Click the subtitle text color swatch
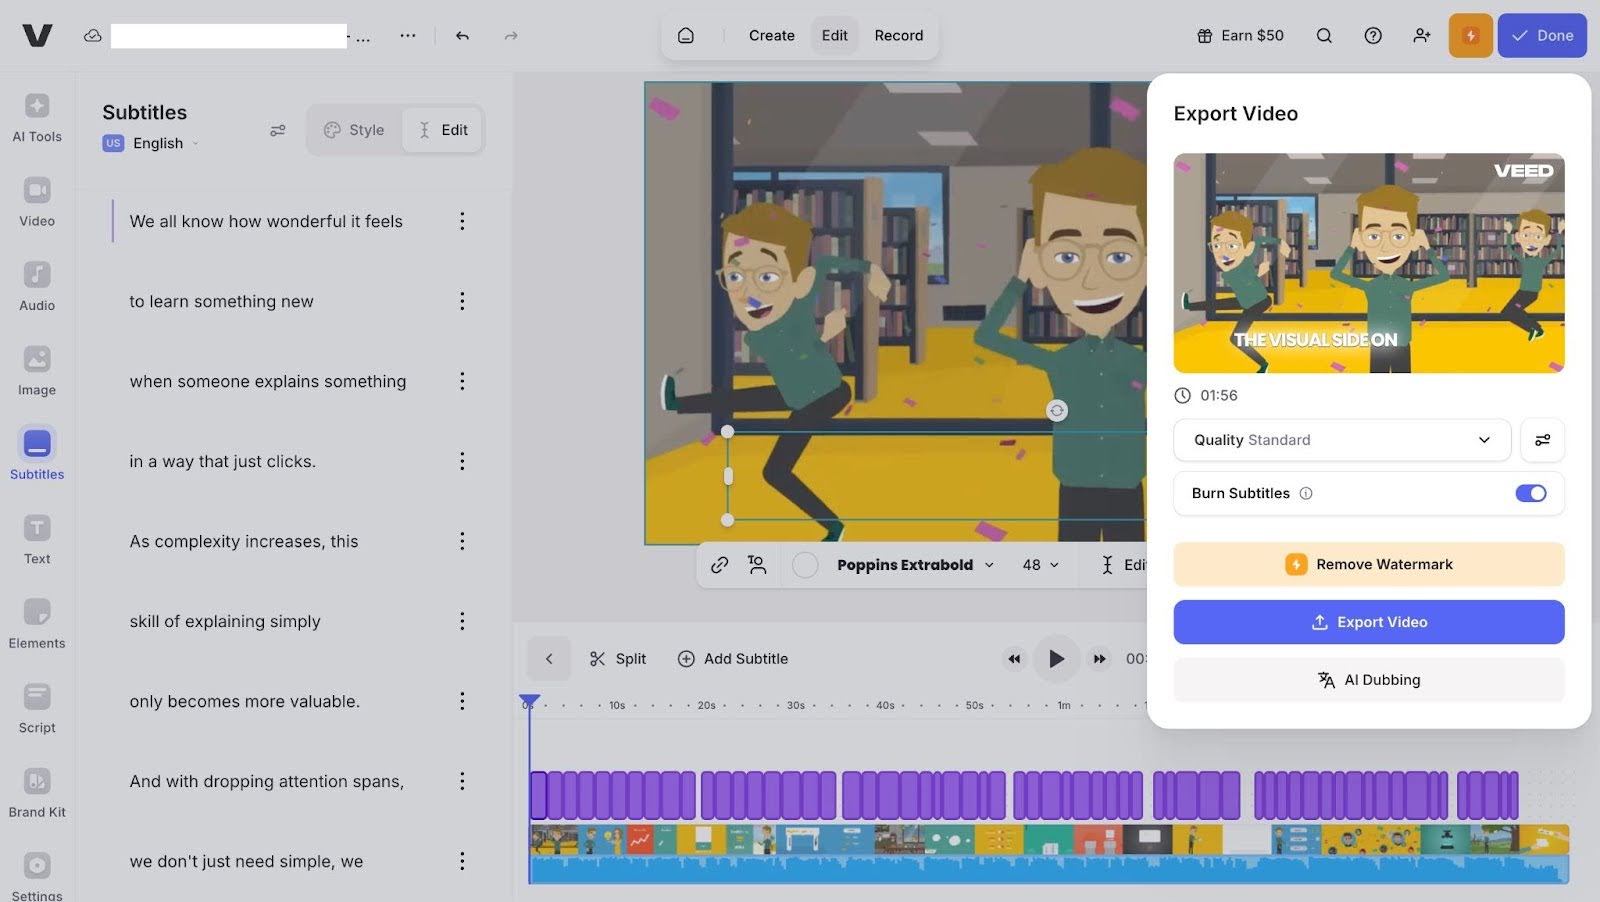 pos(805,565)
